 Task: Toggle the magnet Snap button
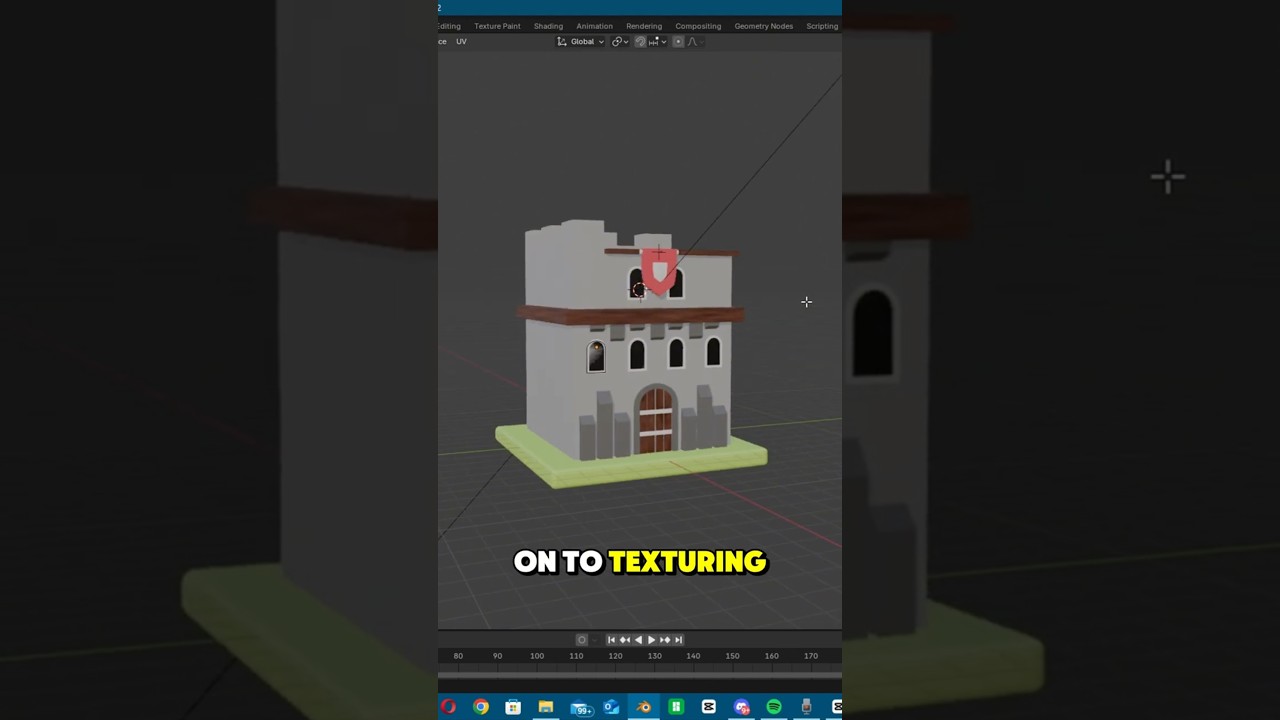[x=640, y=42]
